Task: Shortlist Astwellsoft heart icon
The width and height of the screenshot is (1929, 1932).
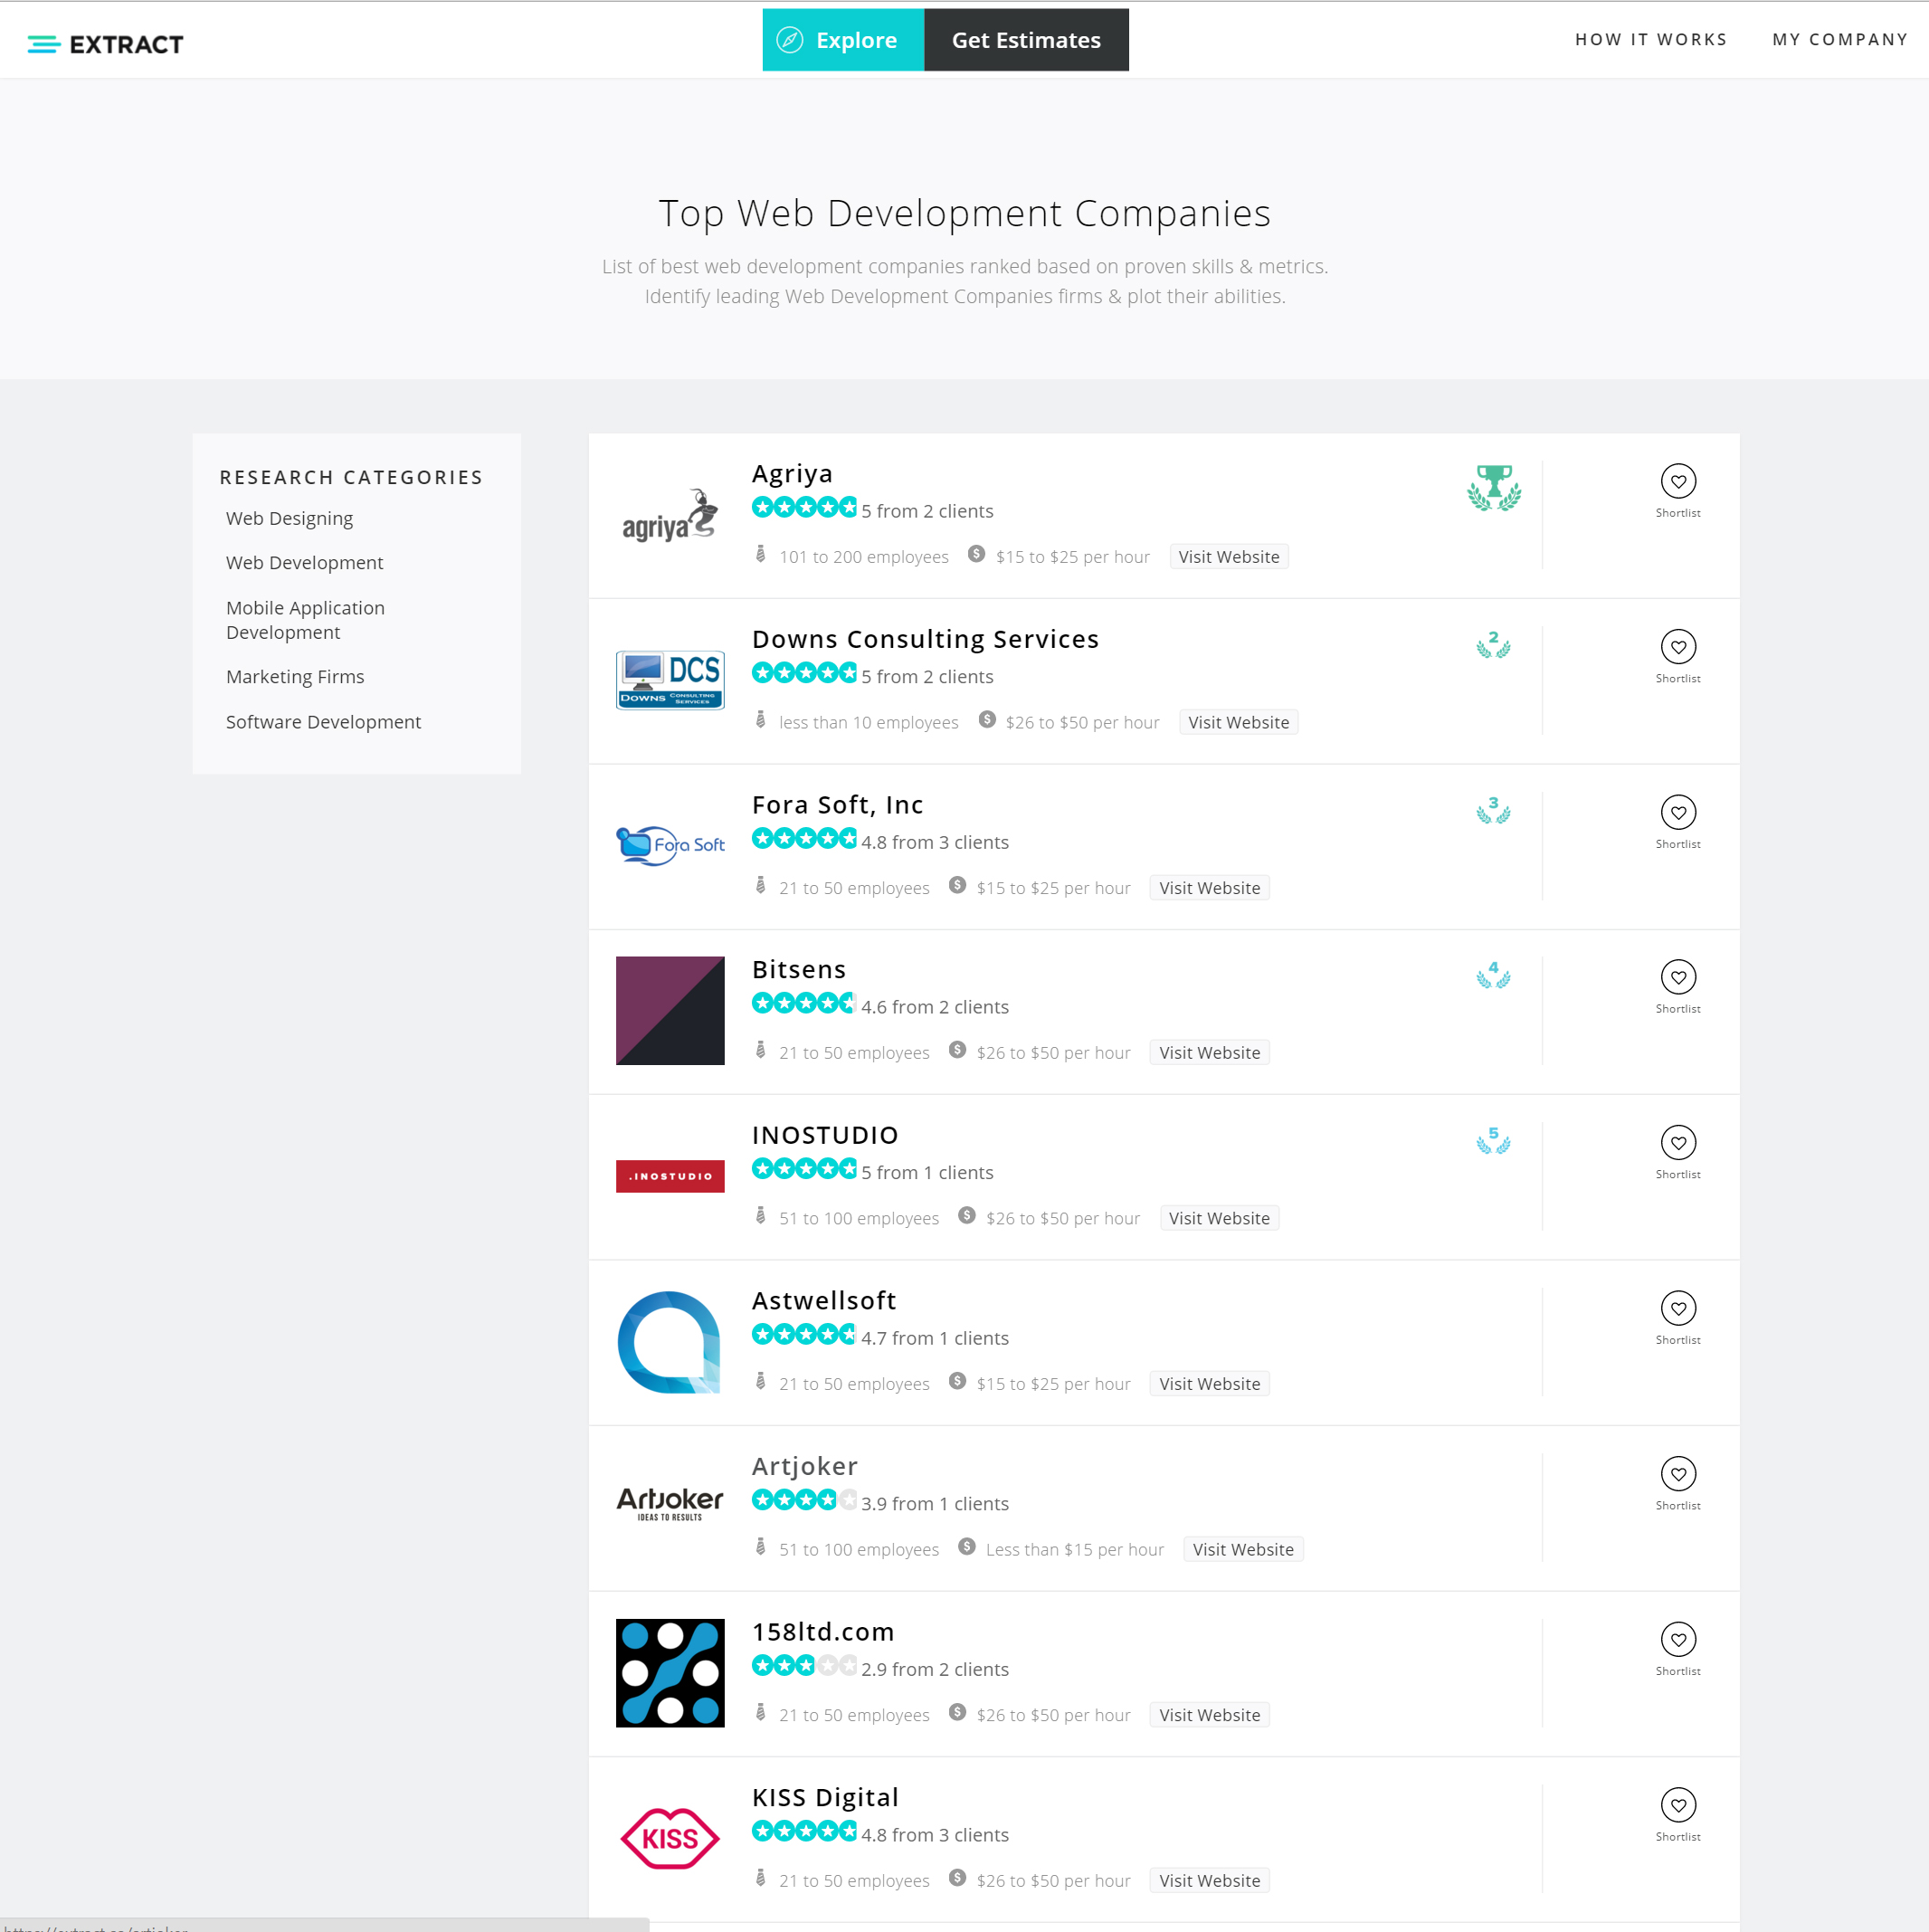Action: 1678,1309
